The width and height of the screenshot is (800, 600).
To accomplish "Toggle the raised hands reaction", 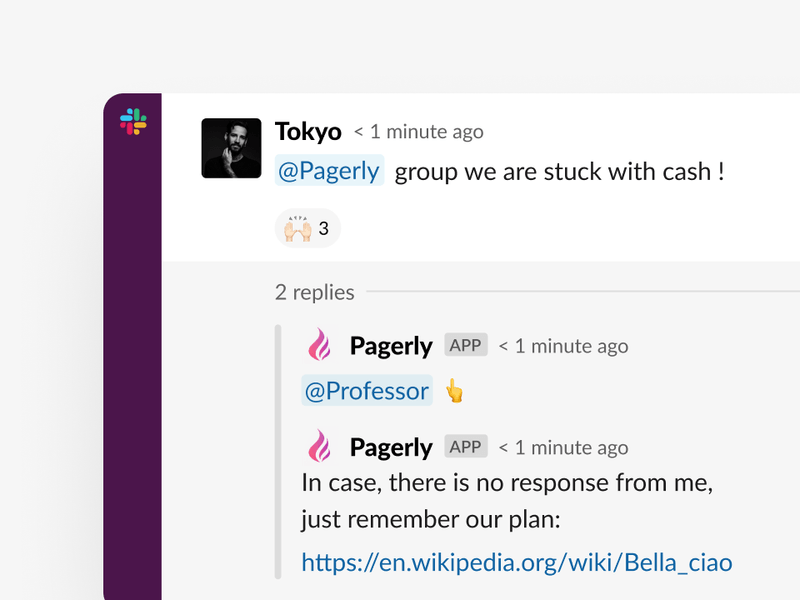I will coord(308,228).
